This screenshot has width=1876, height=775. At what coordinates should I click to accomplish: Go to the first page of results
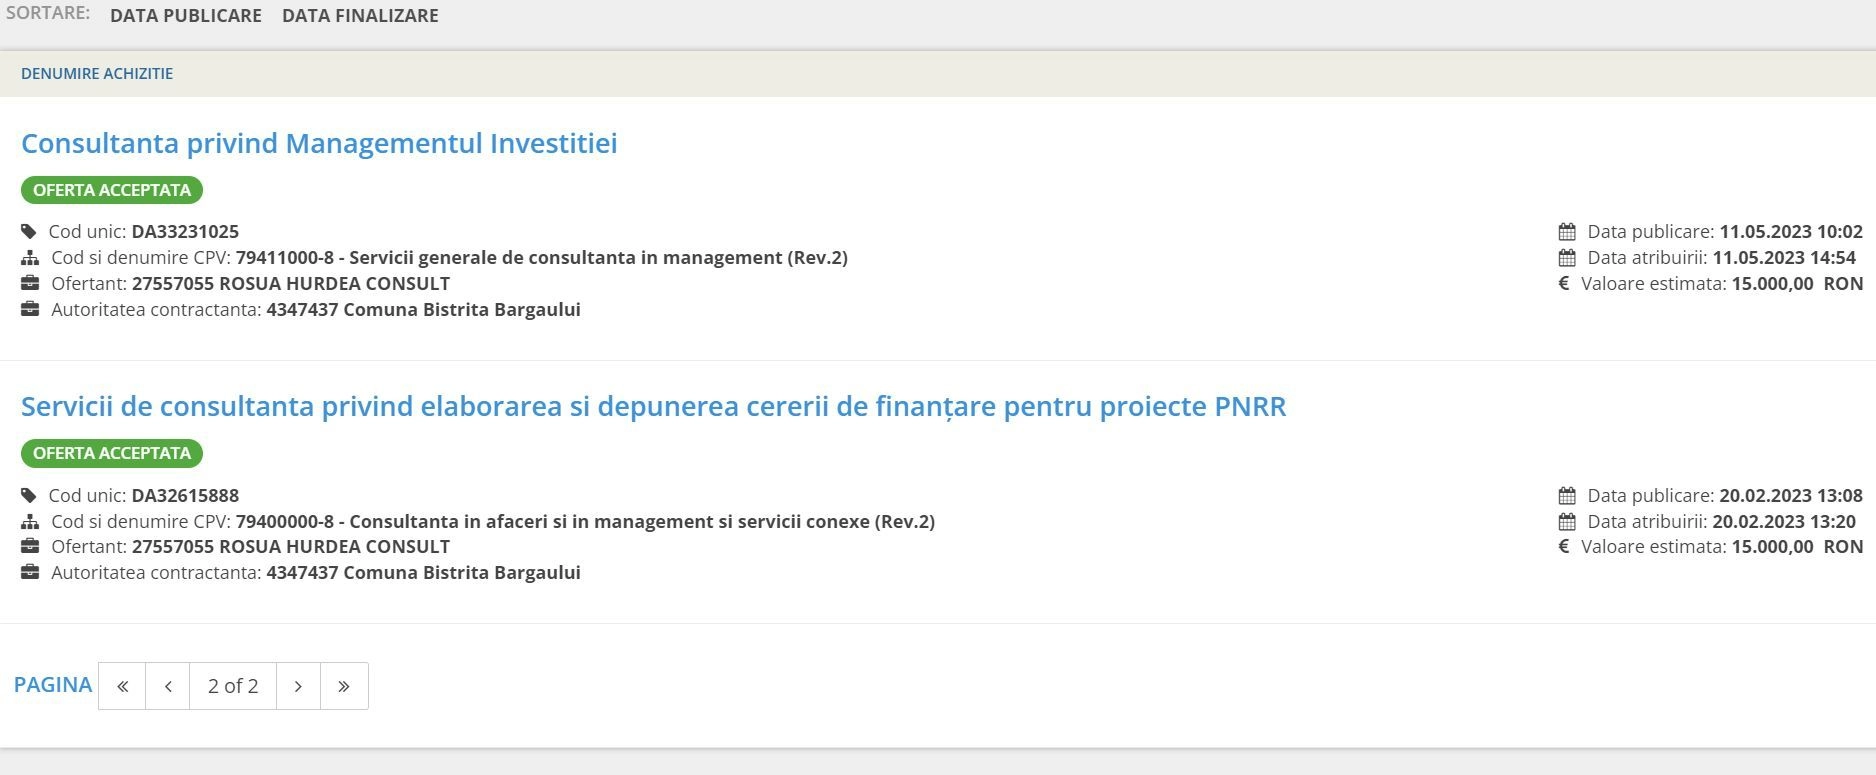point(122,686)
